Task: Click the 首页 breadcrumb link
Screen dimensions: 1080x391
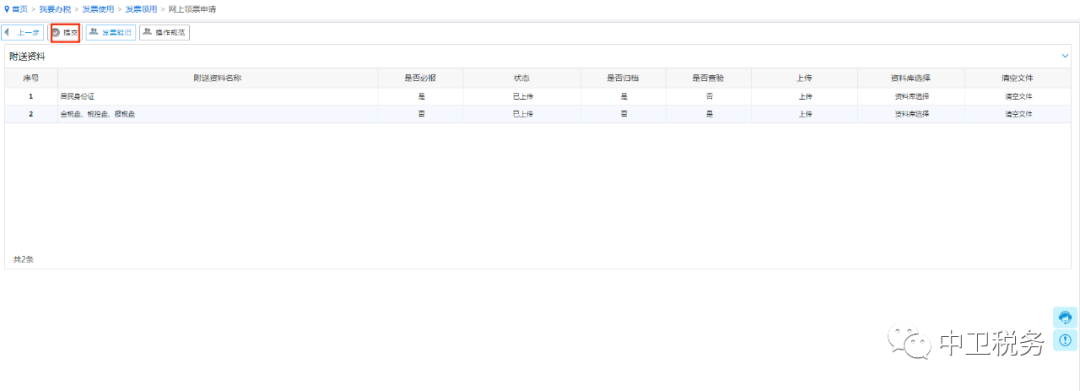Action: point(19,10)
